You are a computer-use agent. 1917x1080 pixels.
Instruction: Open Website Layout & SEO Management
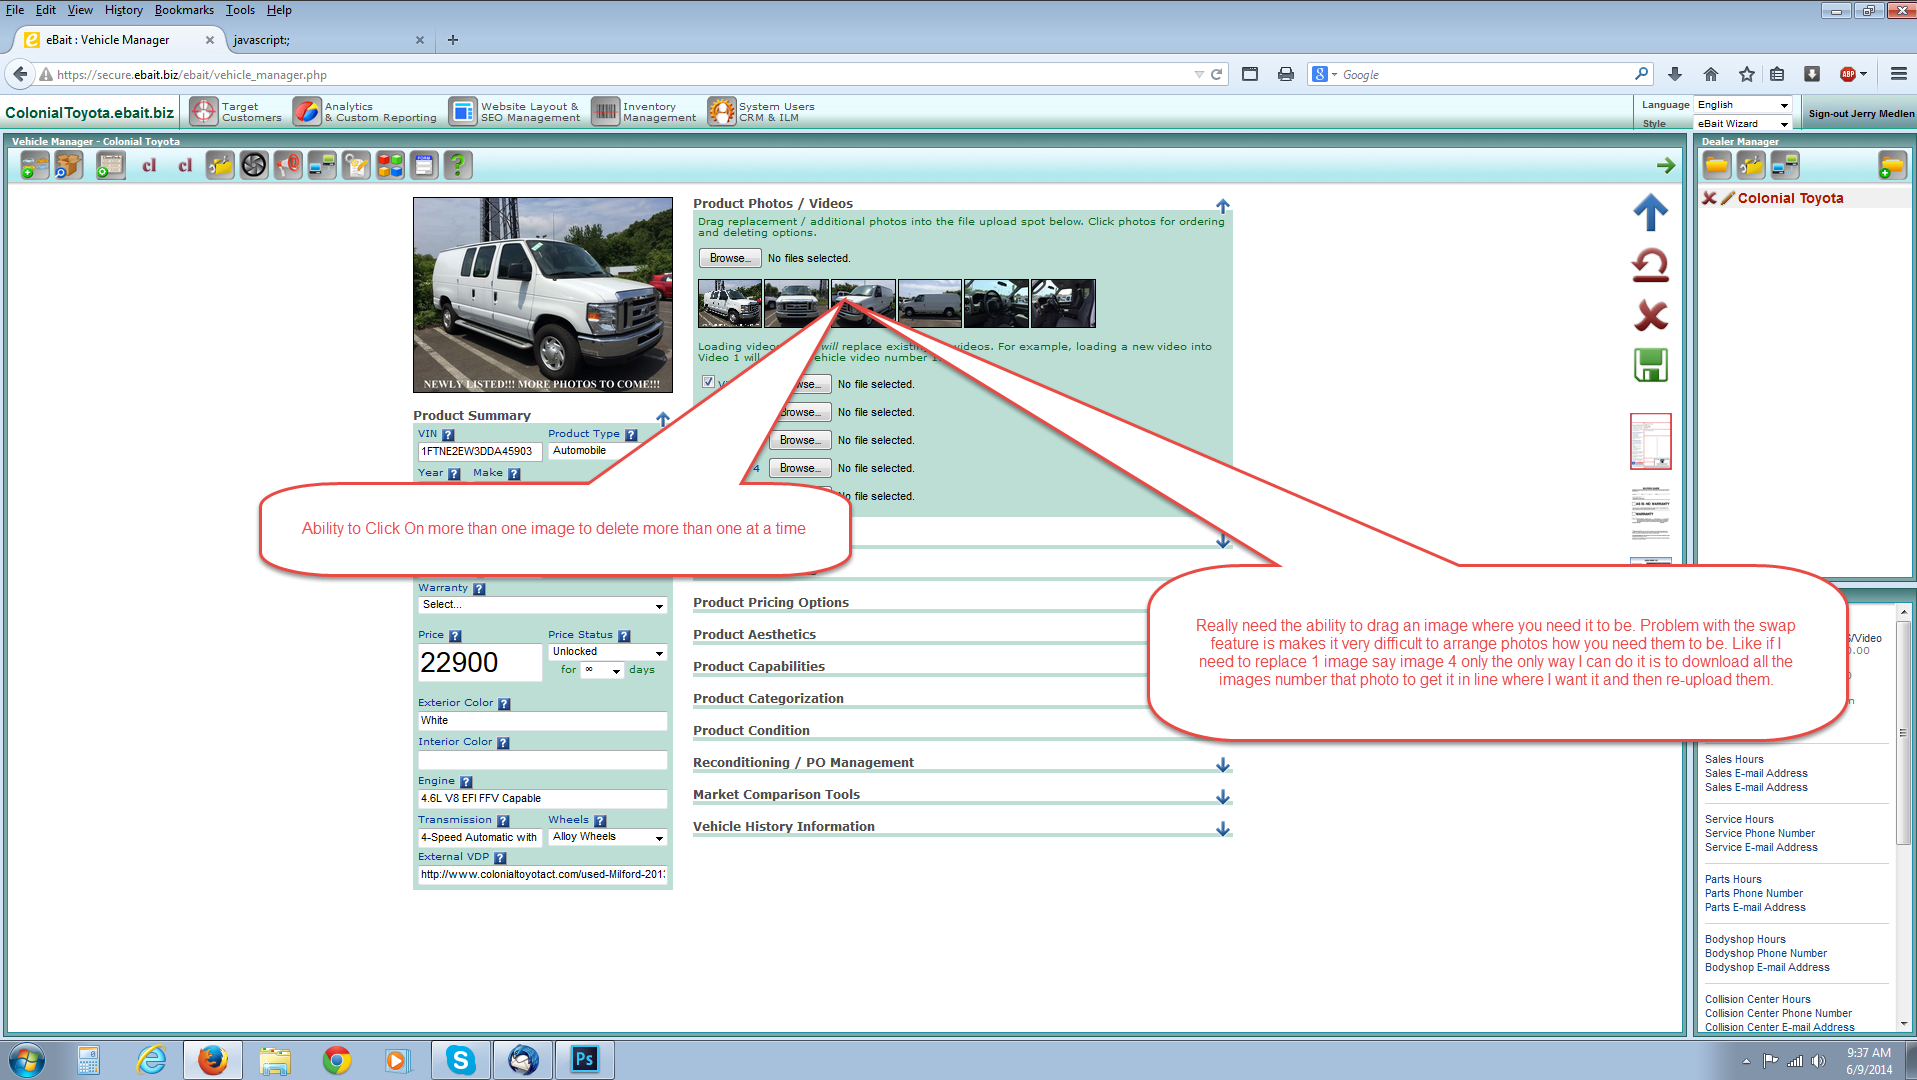[x=516, y=112]
